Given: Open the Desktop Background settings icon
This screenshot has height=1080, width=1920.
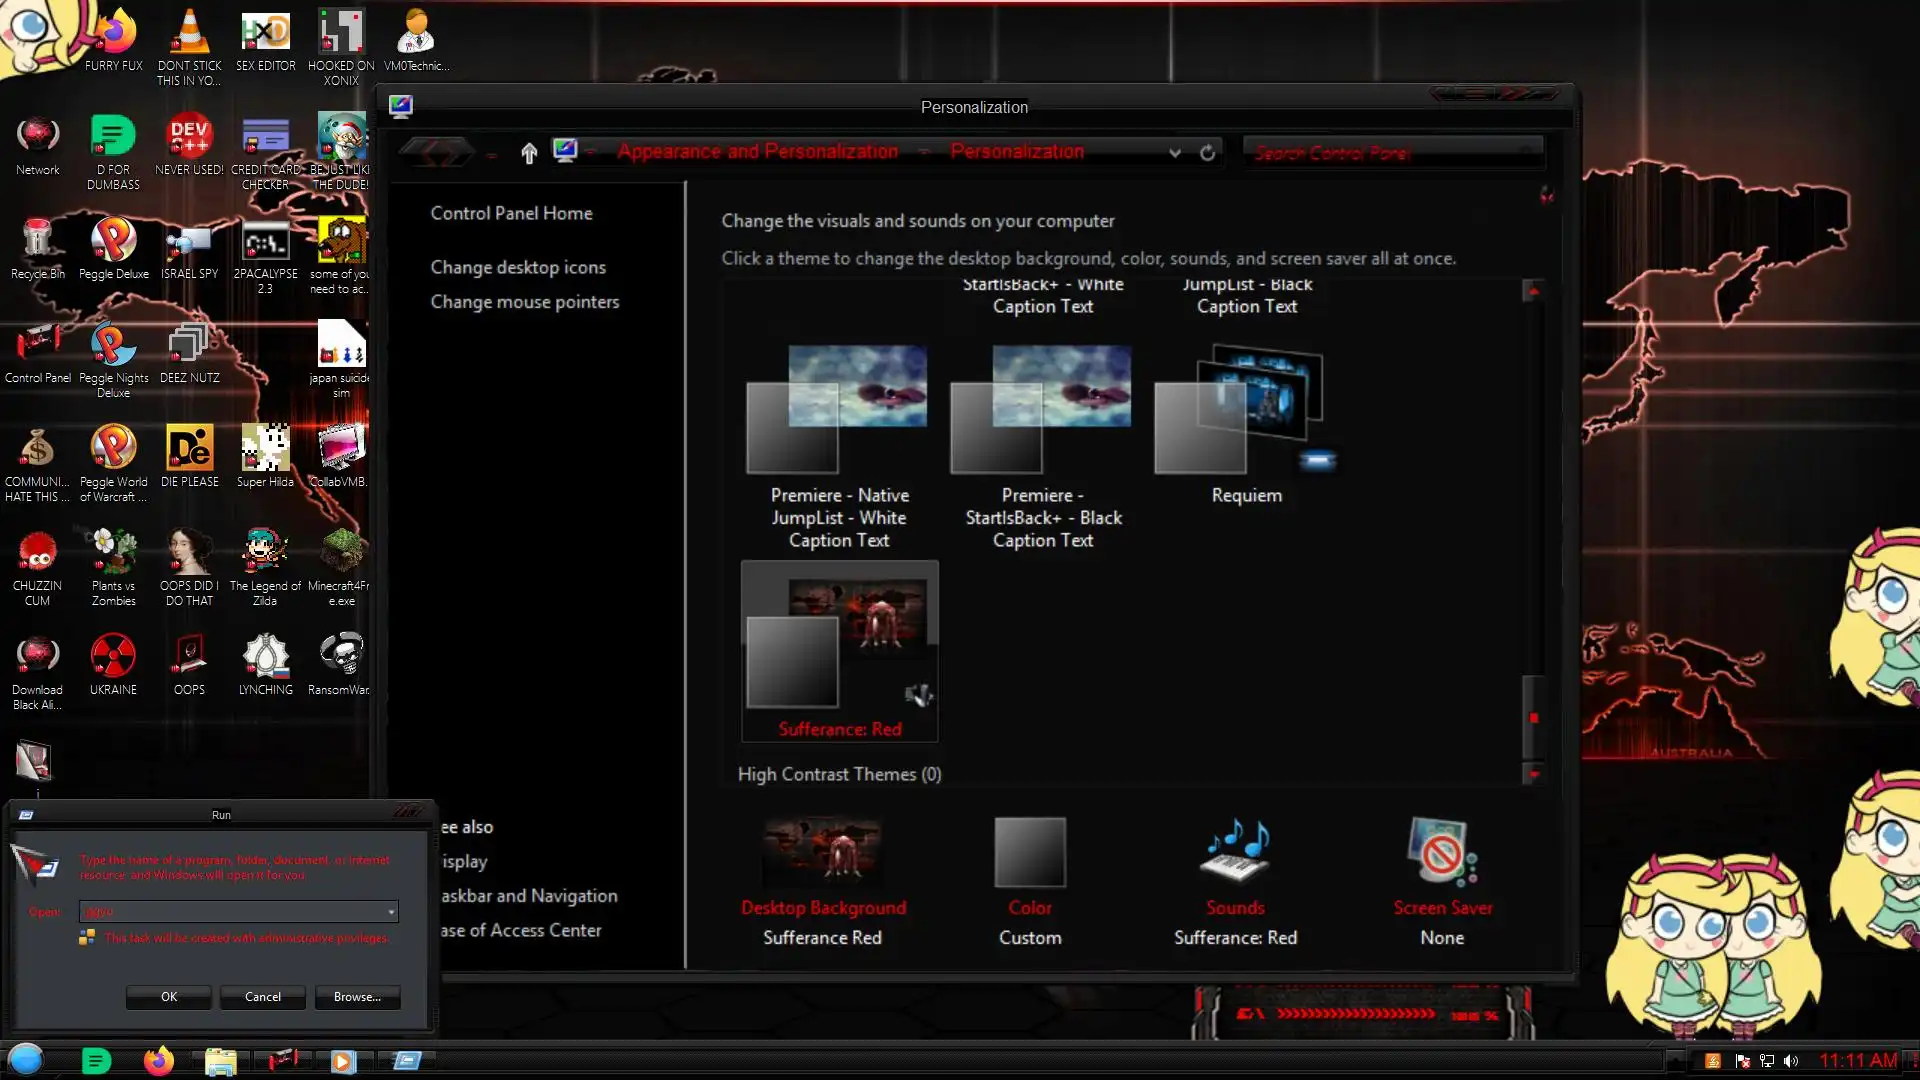Looking at the screenshot, I should click(822, 852).
